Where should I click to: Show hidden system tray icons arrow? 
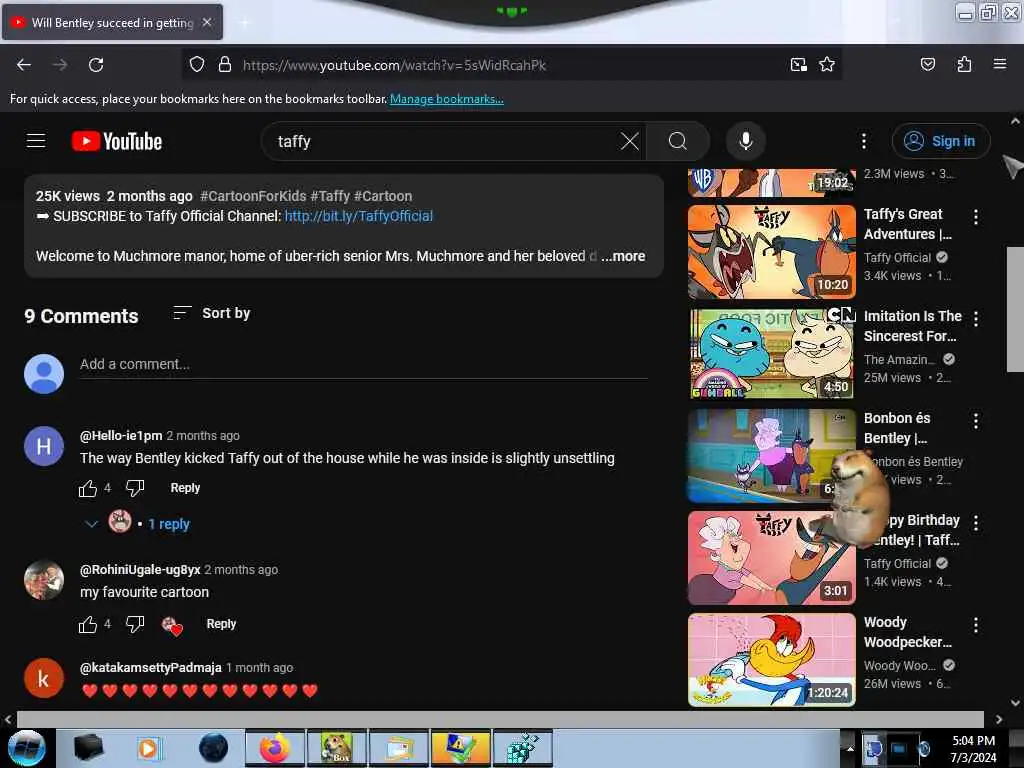click(x=850, y=748)
